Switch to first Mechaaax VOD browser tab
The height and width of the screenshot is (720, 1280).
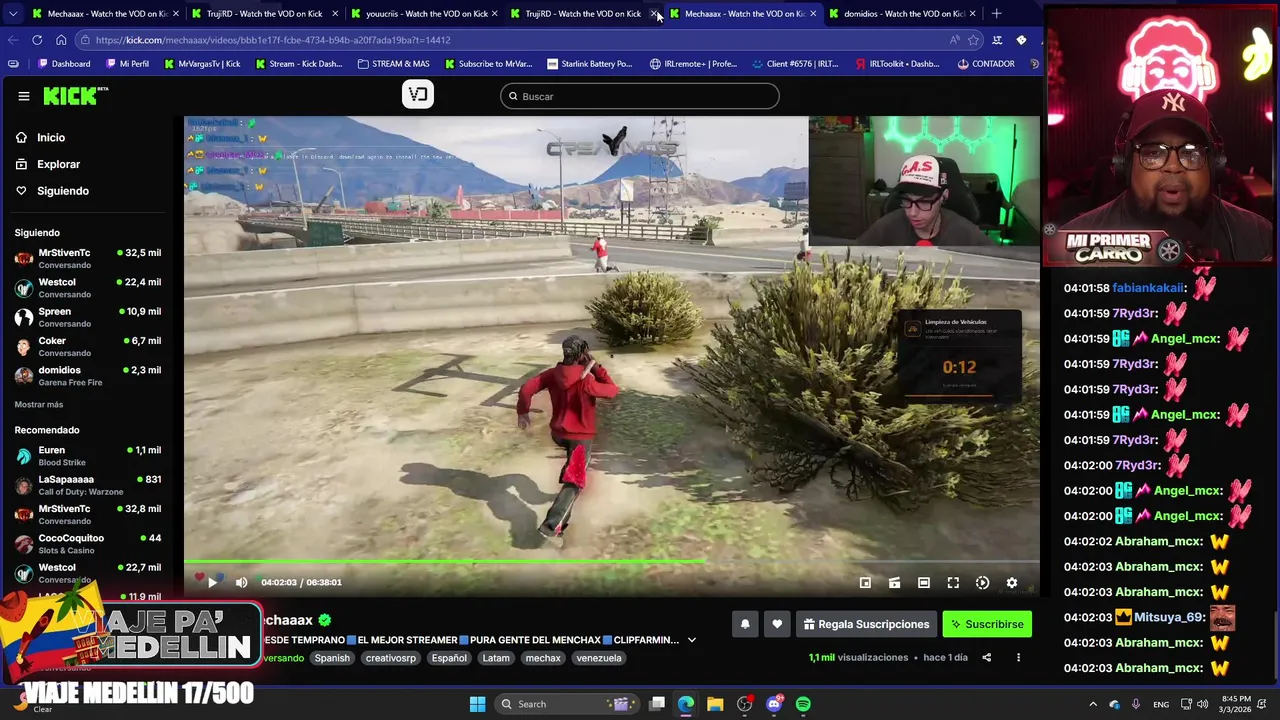(105, 13)
